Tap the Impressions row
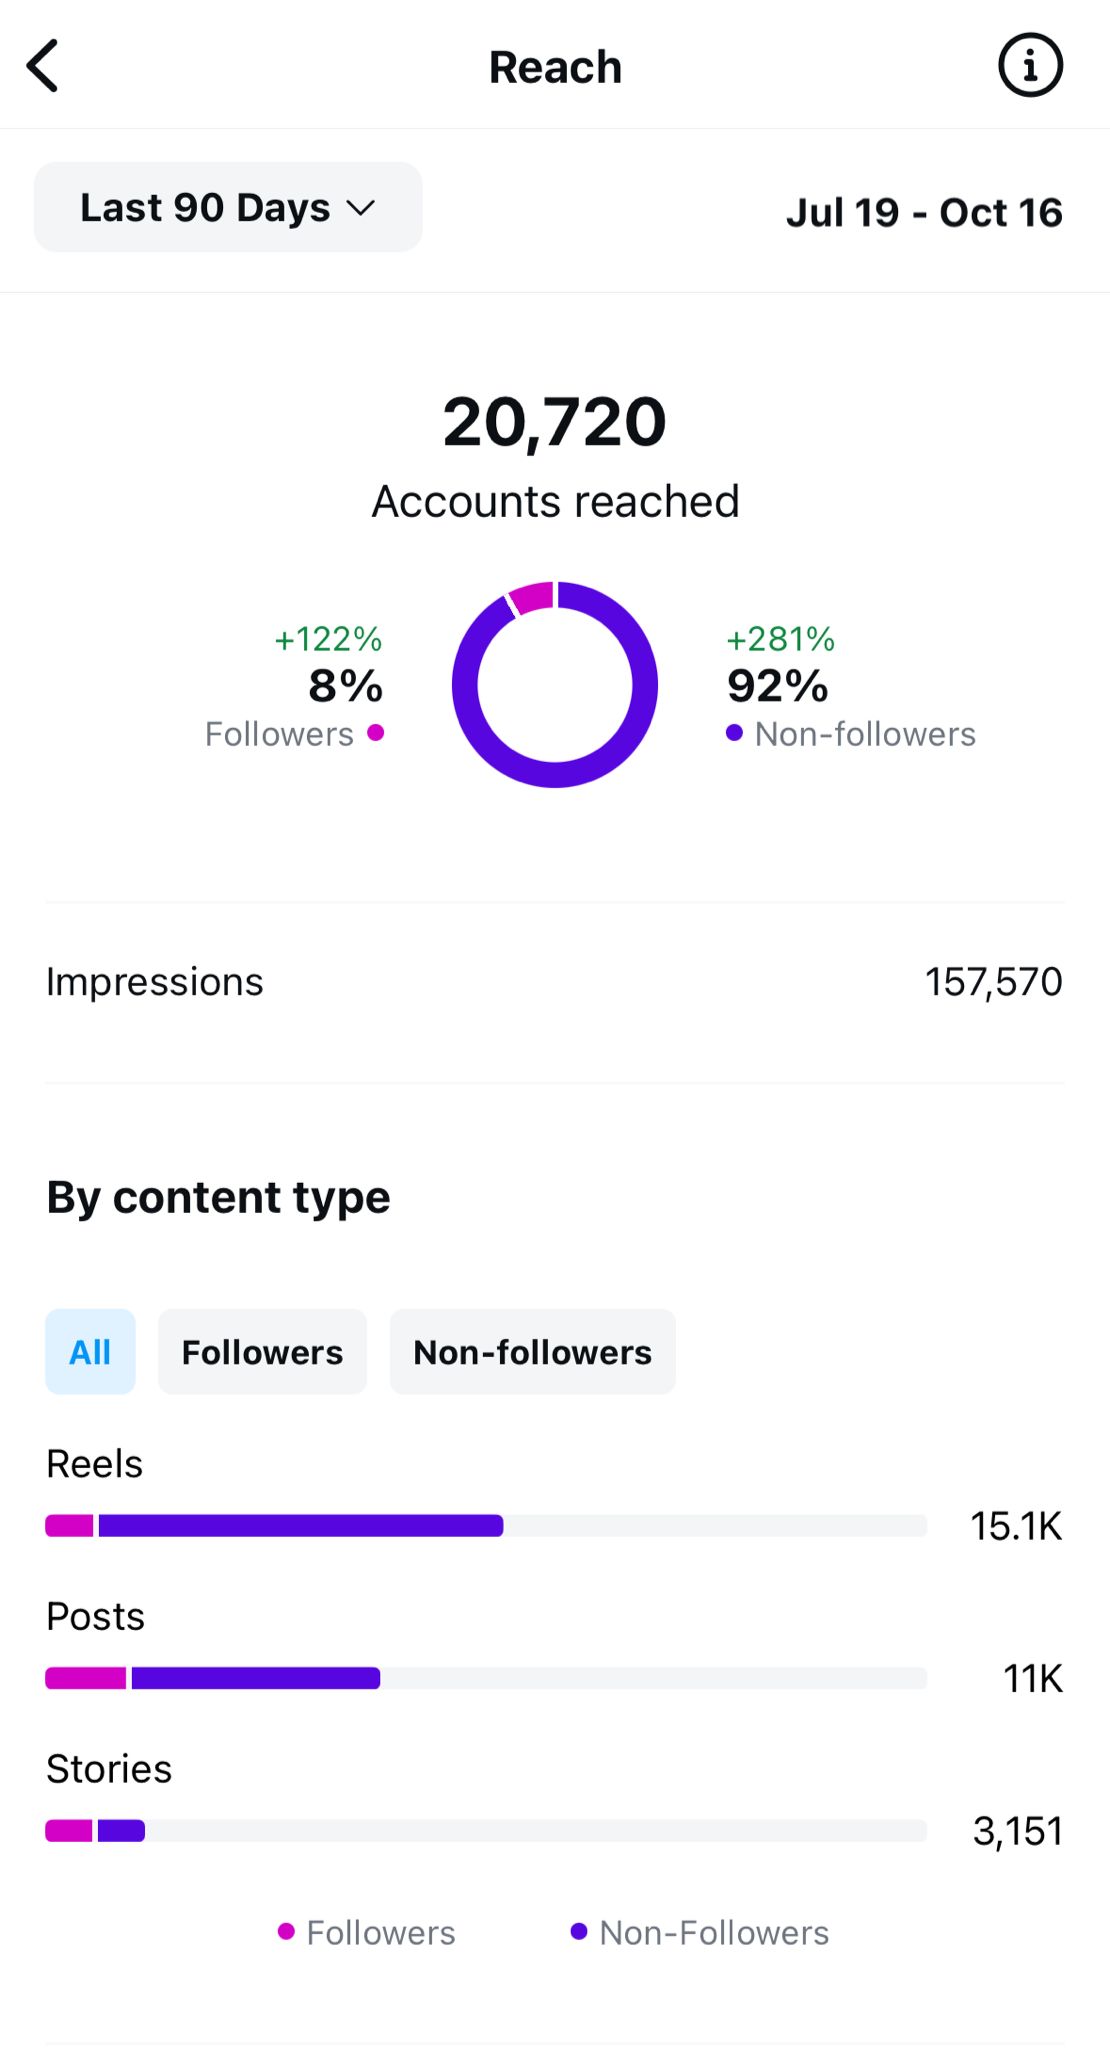Viewport: 1110px width, 2049px height. [x=554, y=982]
